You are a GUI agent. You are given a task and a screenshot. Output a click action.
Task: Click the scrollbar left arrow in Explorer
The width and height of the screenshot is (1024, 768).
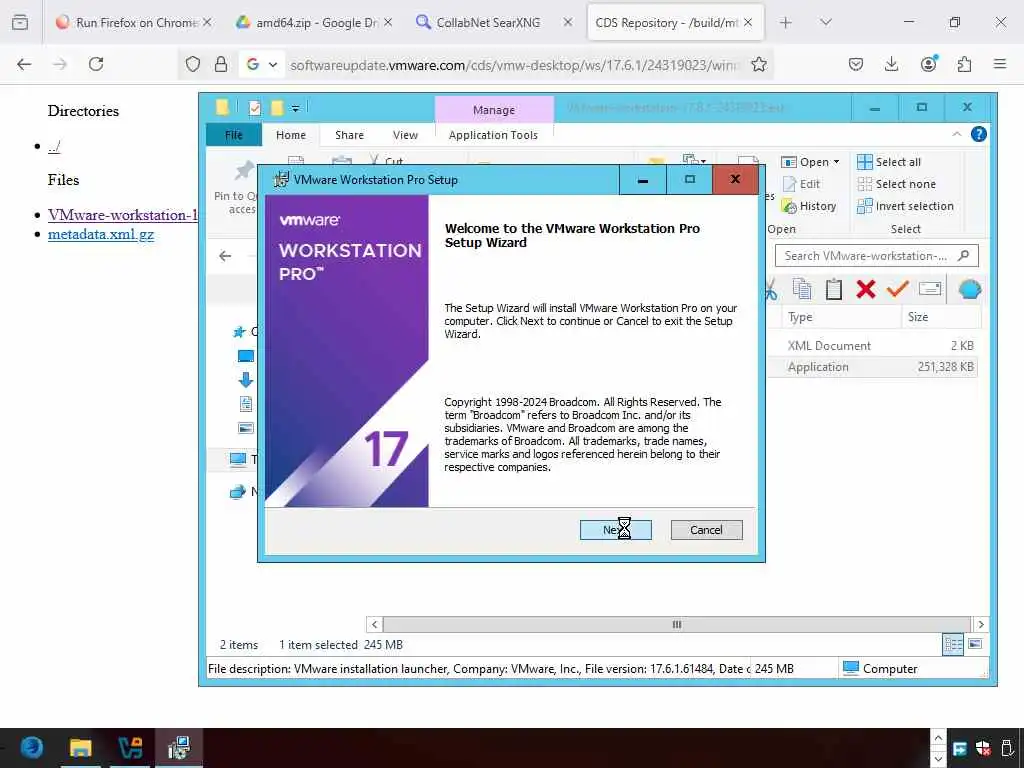click(374, 624)
